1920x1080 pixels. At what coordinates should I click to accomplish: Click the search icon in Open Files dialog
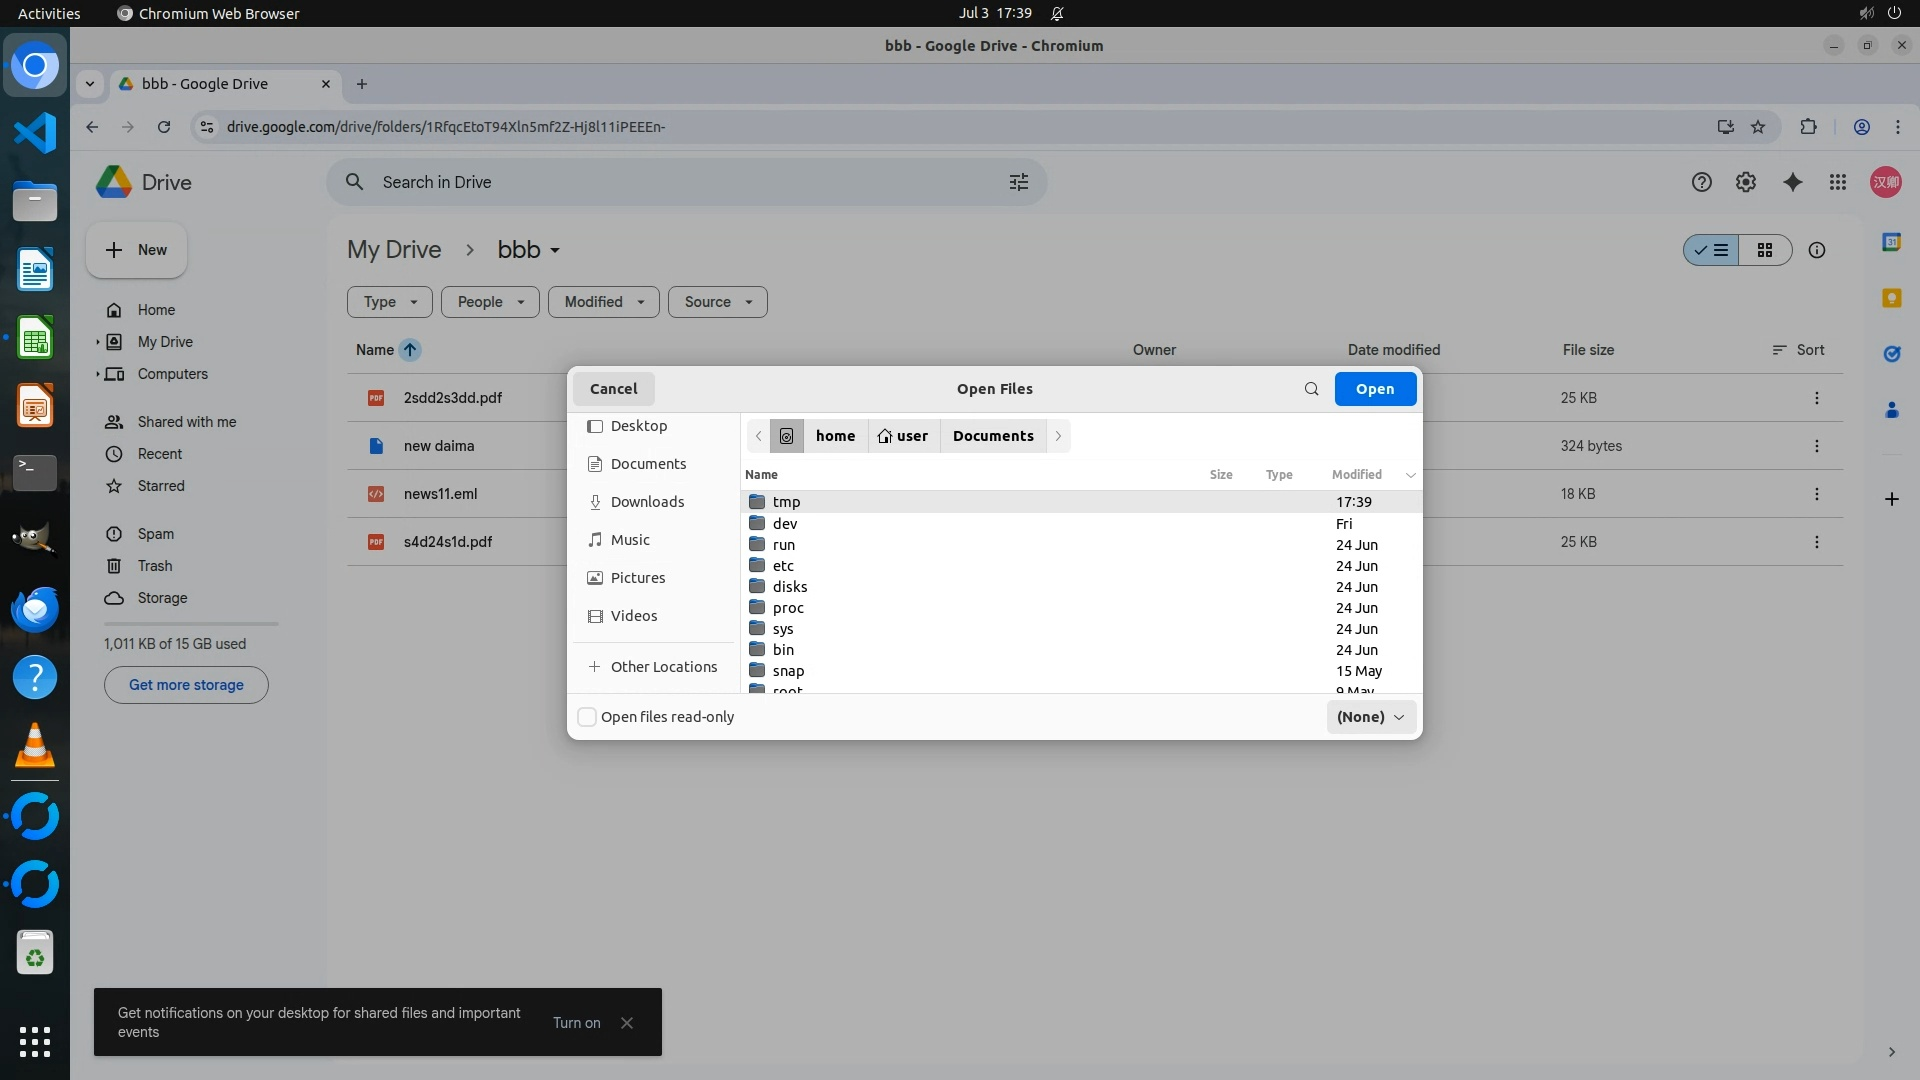[1311, 389]
